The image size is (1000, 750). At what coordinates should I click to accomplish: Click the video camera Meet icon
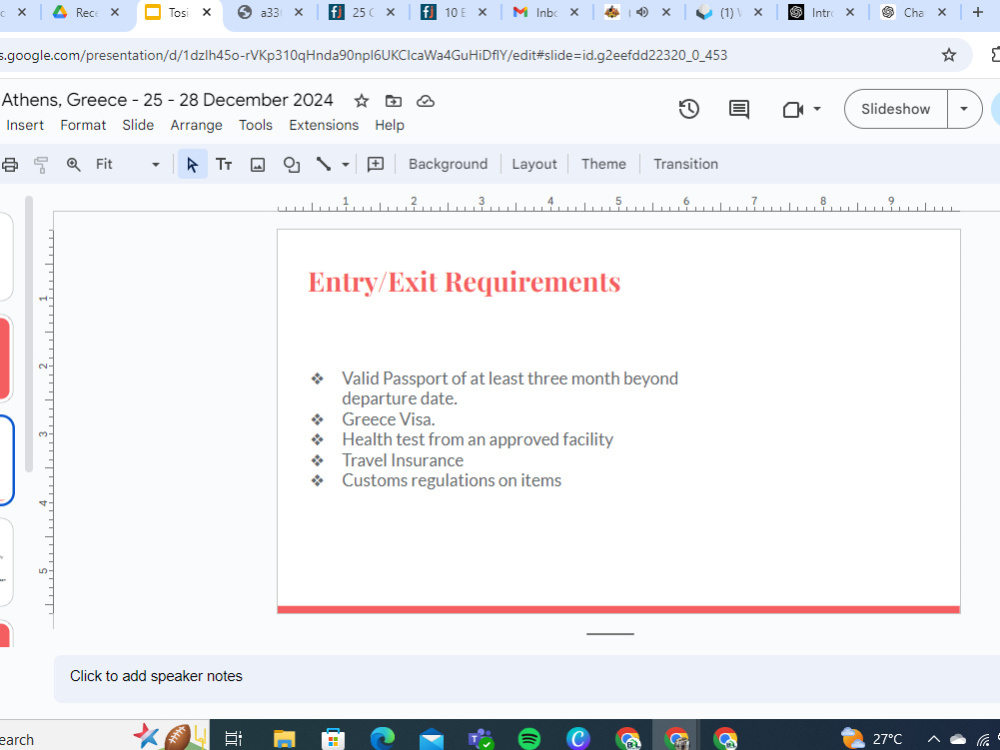(793, 110)
